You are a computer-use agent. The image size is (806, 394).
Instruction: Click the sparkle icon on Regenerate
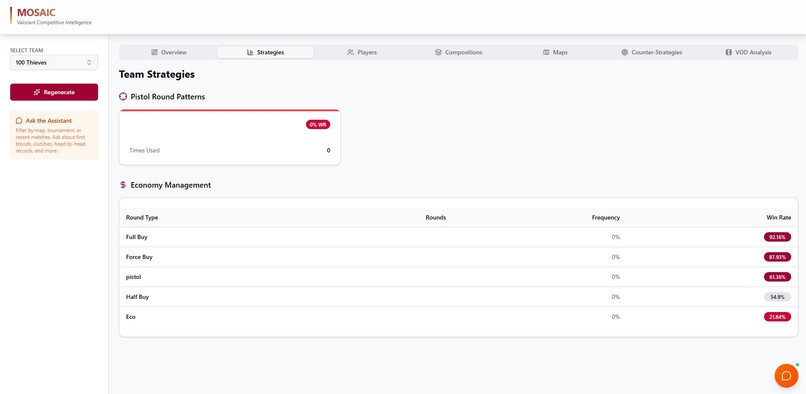pyautogui.click(x=37, y=92)
